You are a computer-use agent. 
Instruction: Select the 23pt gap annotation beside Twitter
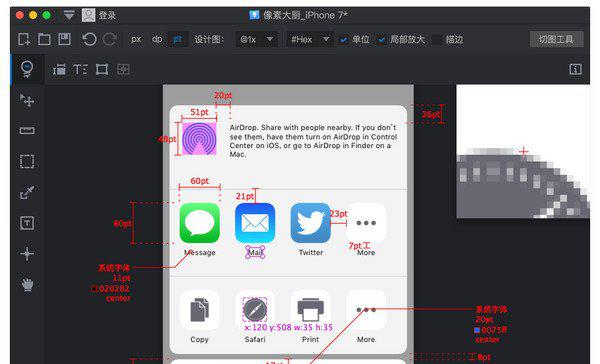tap(339, 214)
